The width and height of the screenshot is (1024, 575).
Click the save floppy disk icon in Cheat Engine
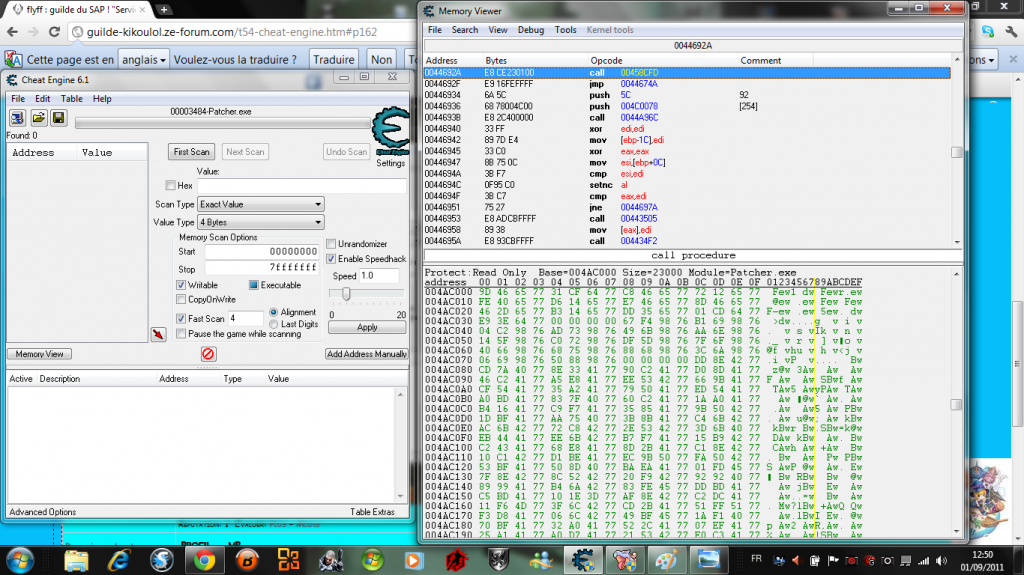tap(59, 118)
